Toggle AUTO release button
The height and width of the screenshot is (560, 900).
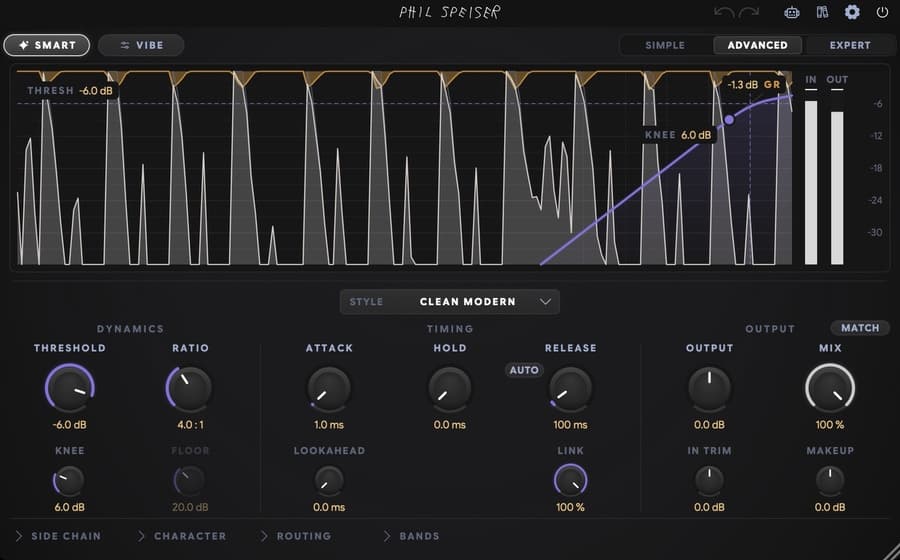point(524,370)
